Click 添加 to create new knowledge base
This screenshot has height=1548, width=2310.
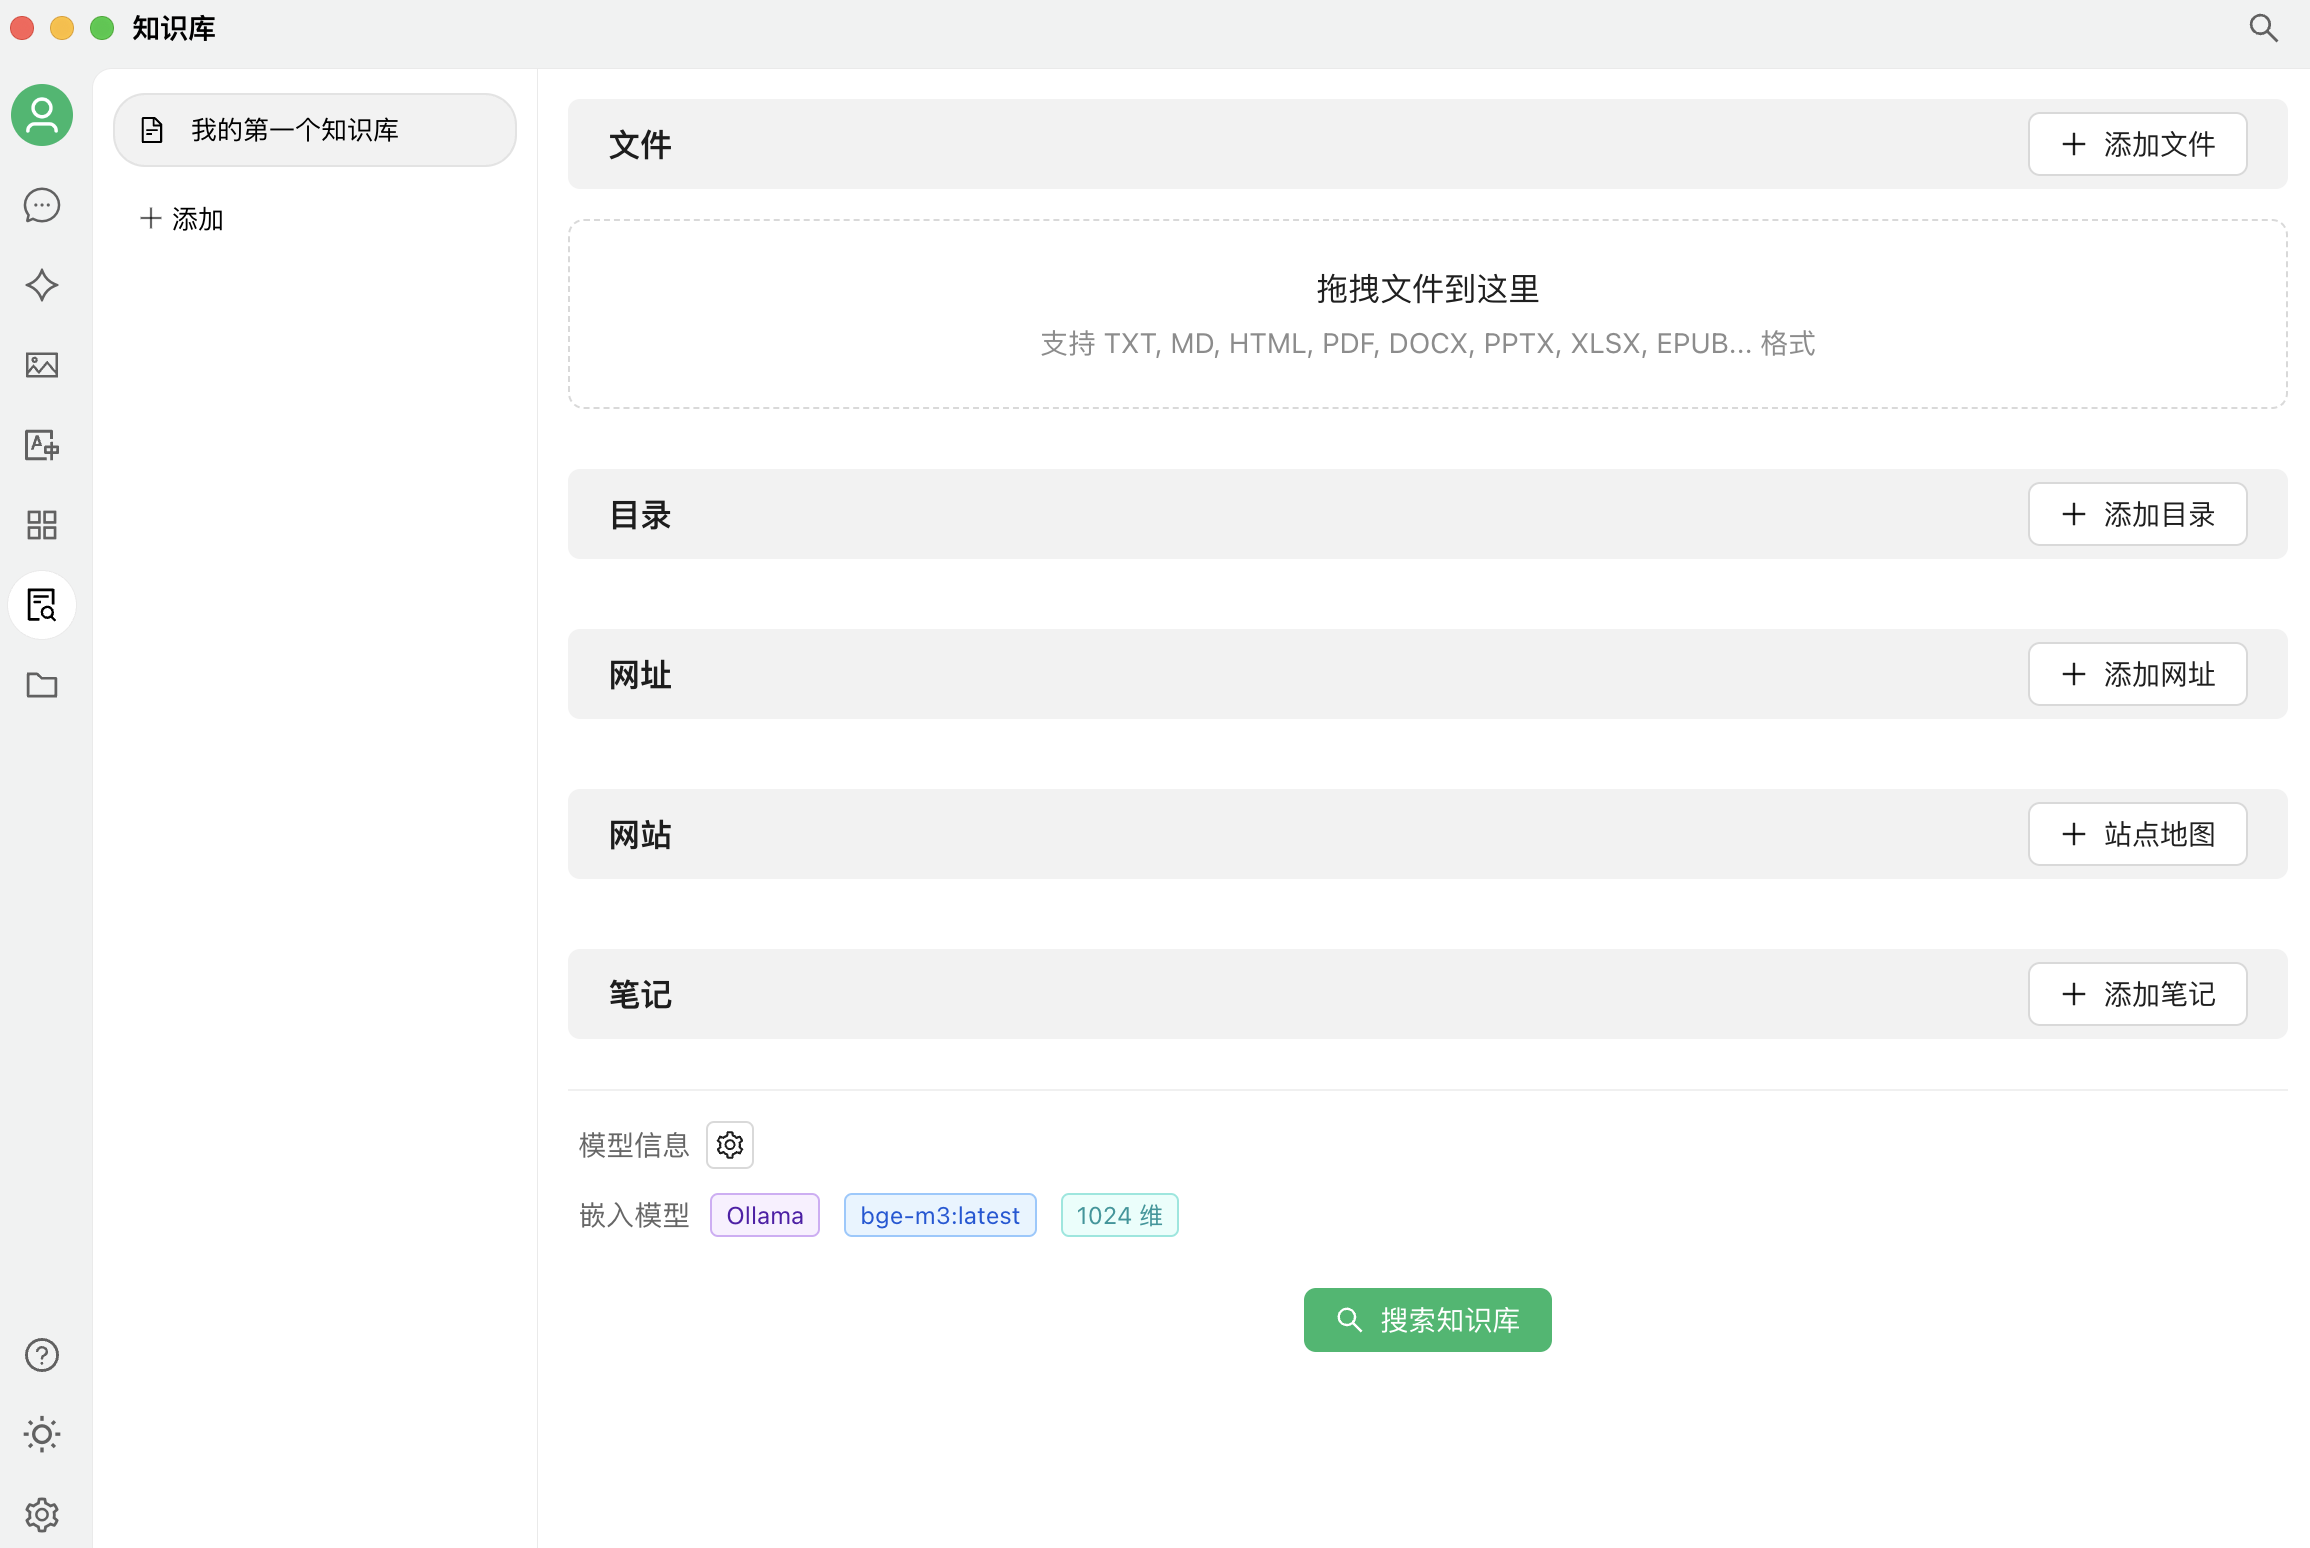182,219
